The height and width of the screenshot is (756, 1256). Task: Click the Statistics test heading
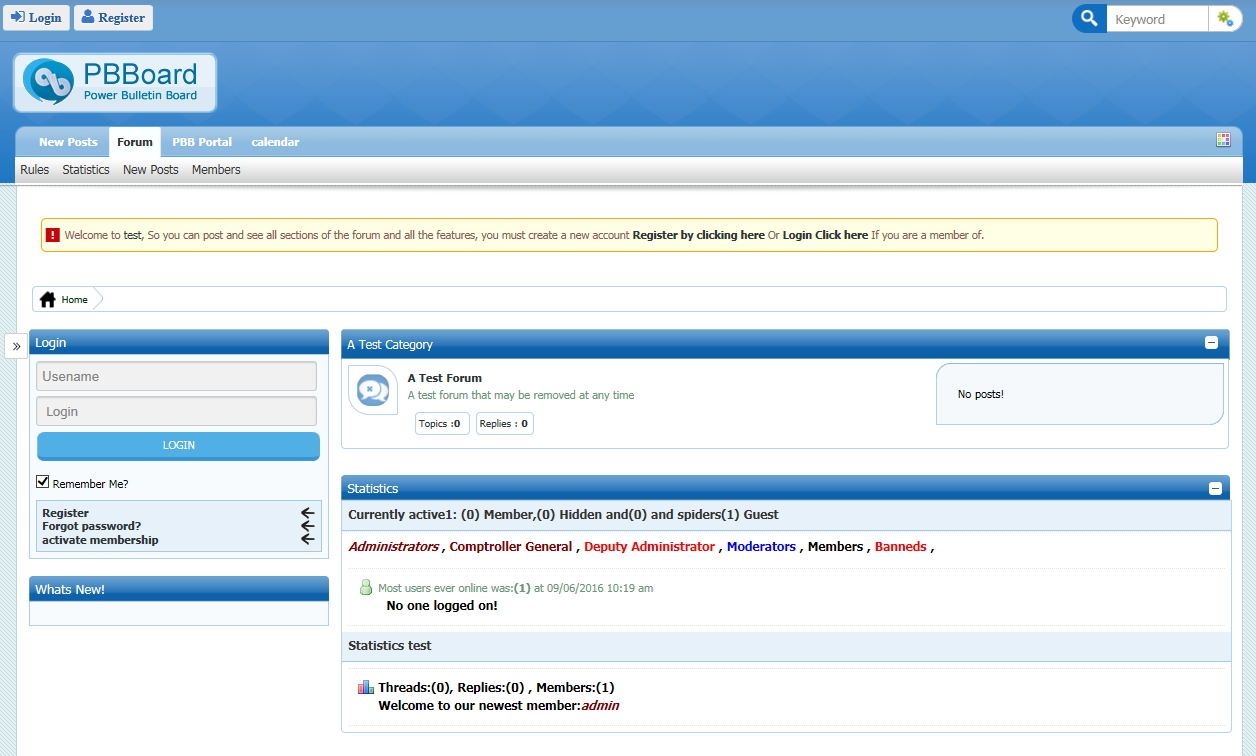pos(390,646)
